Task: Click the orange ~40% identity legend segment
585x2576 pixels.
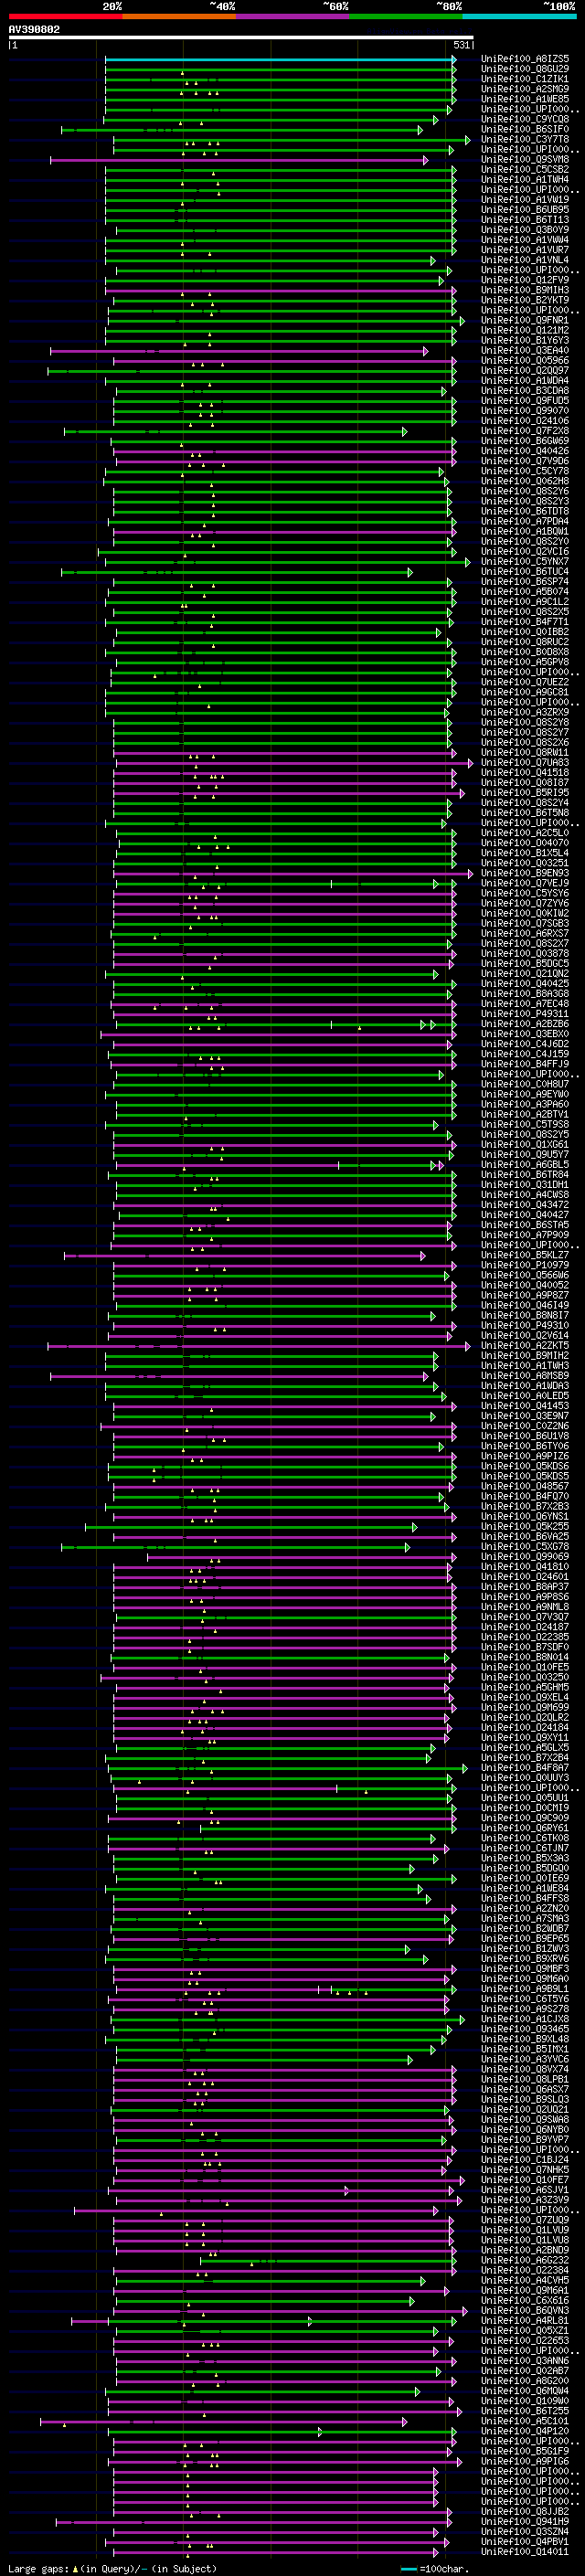Action: (179, 16)
